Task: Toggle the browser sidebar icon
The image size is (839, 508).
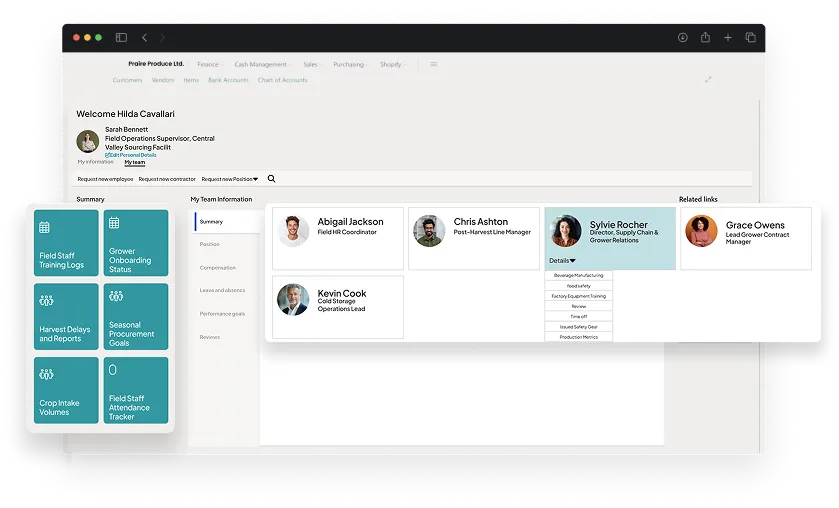Action: 121,37
